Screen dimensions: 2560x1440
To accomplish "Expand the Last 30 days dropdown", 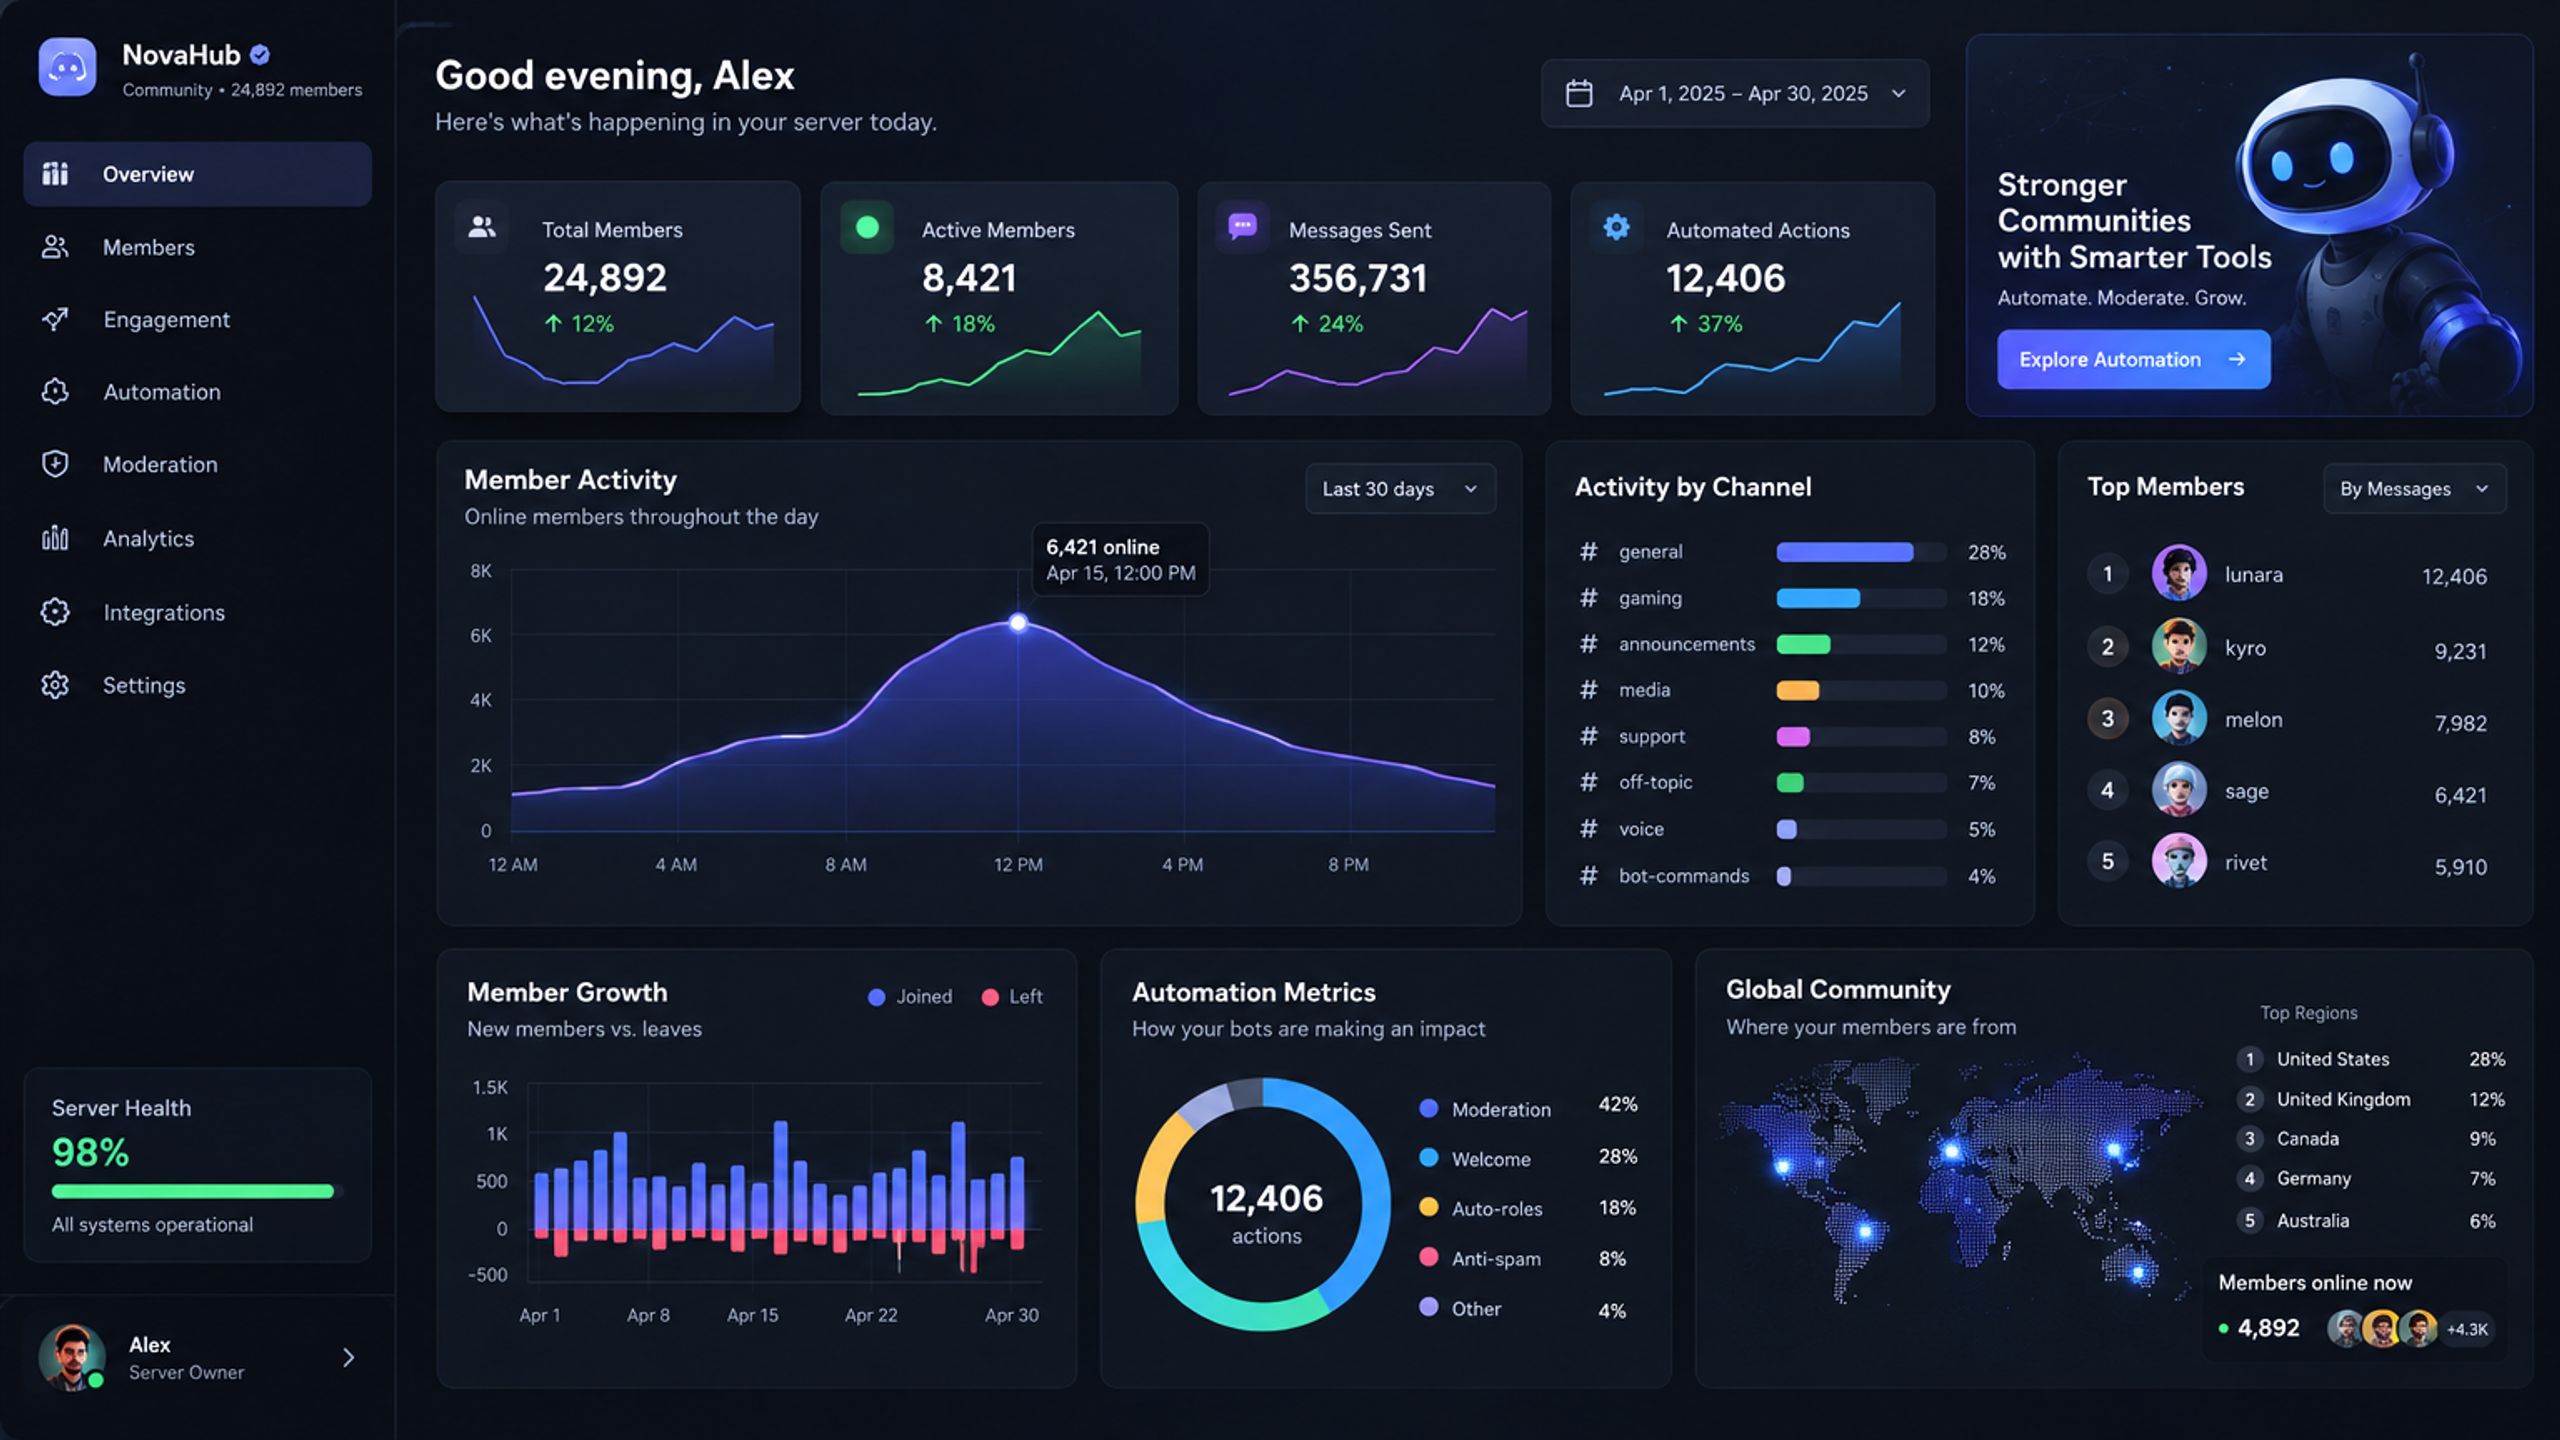I will click(x=1400, y=489).
